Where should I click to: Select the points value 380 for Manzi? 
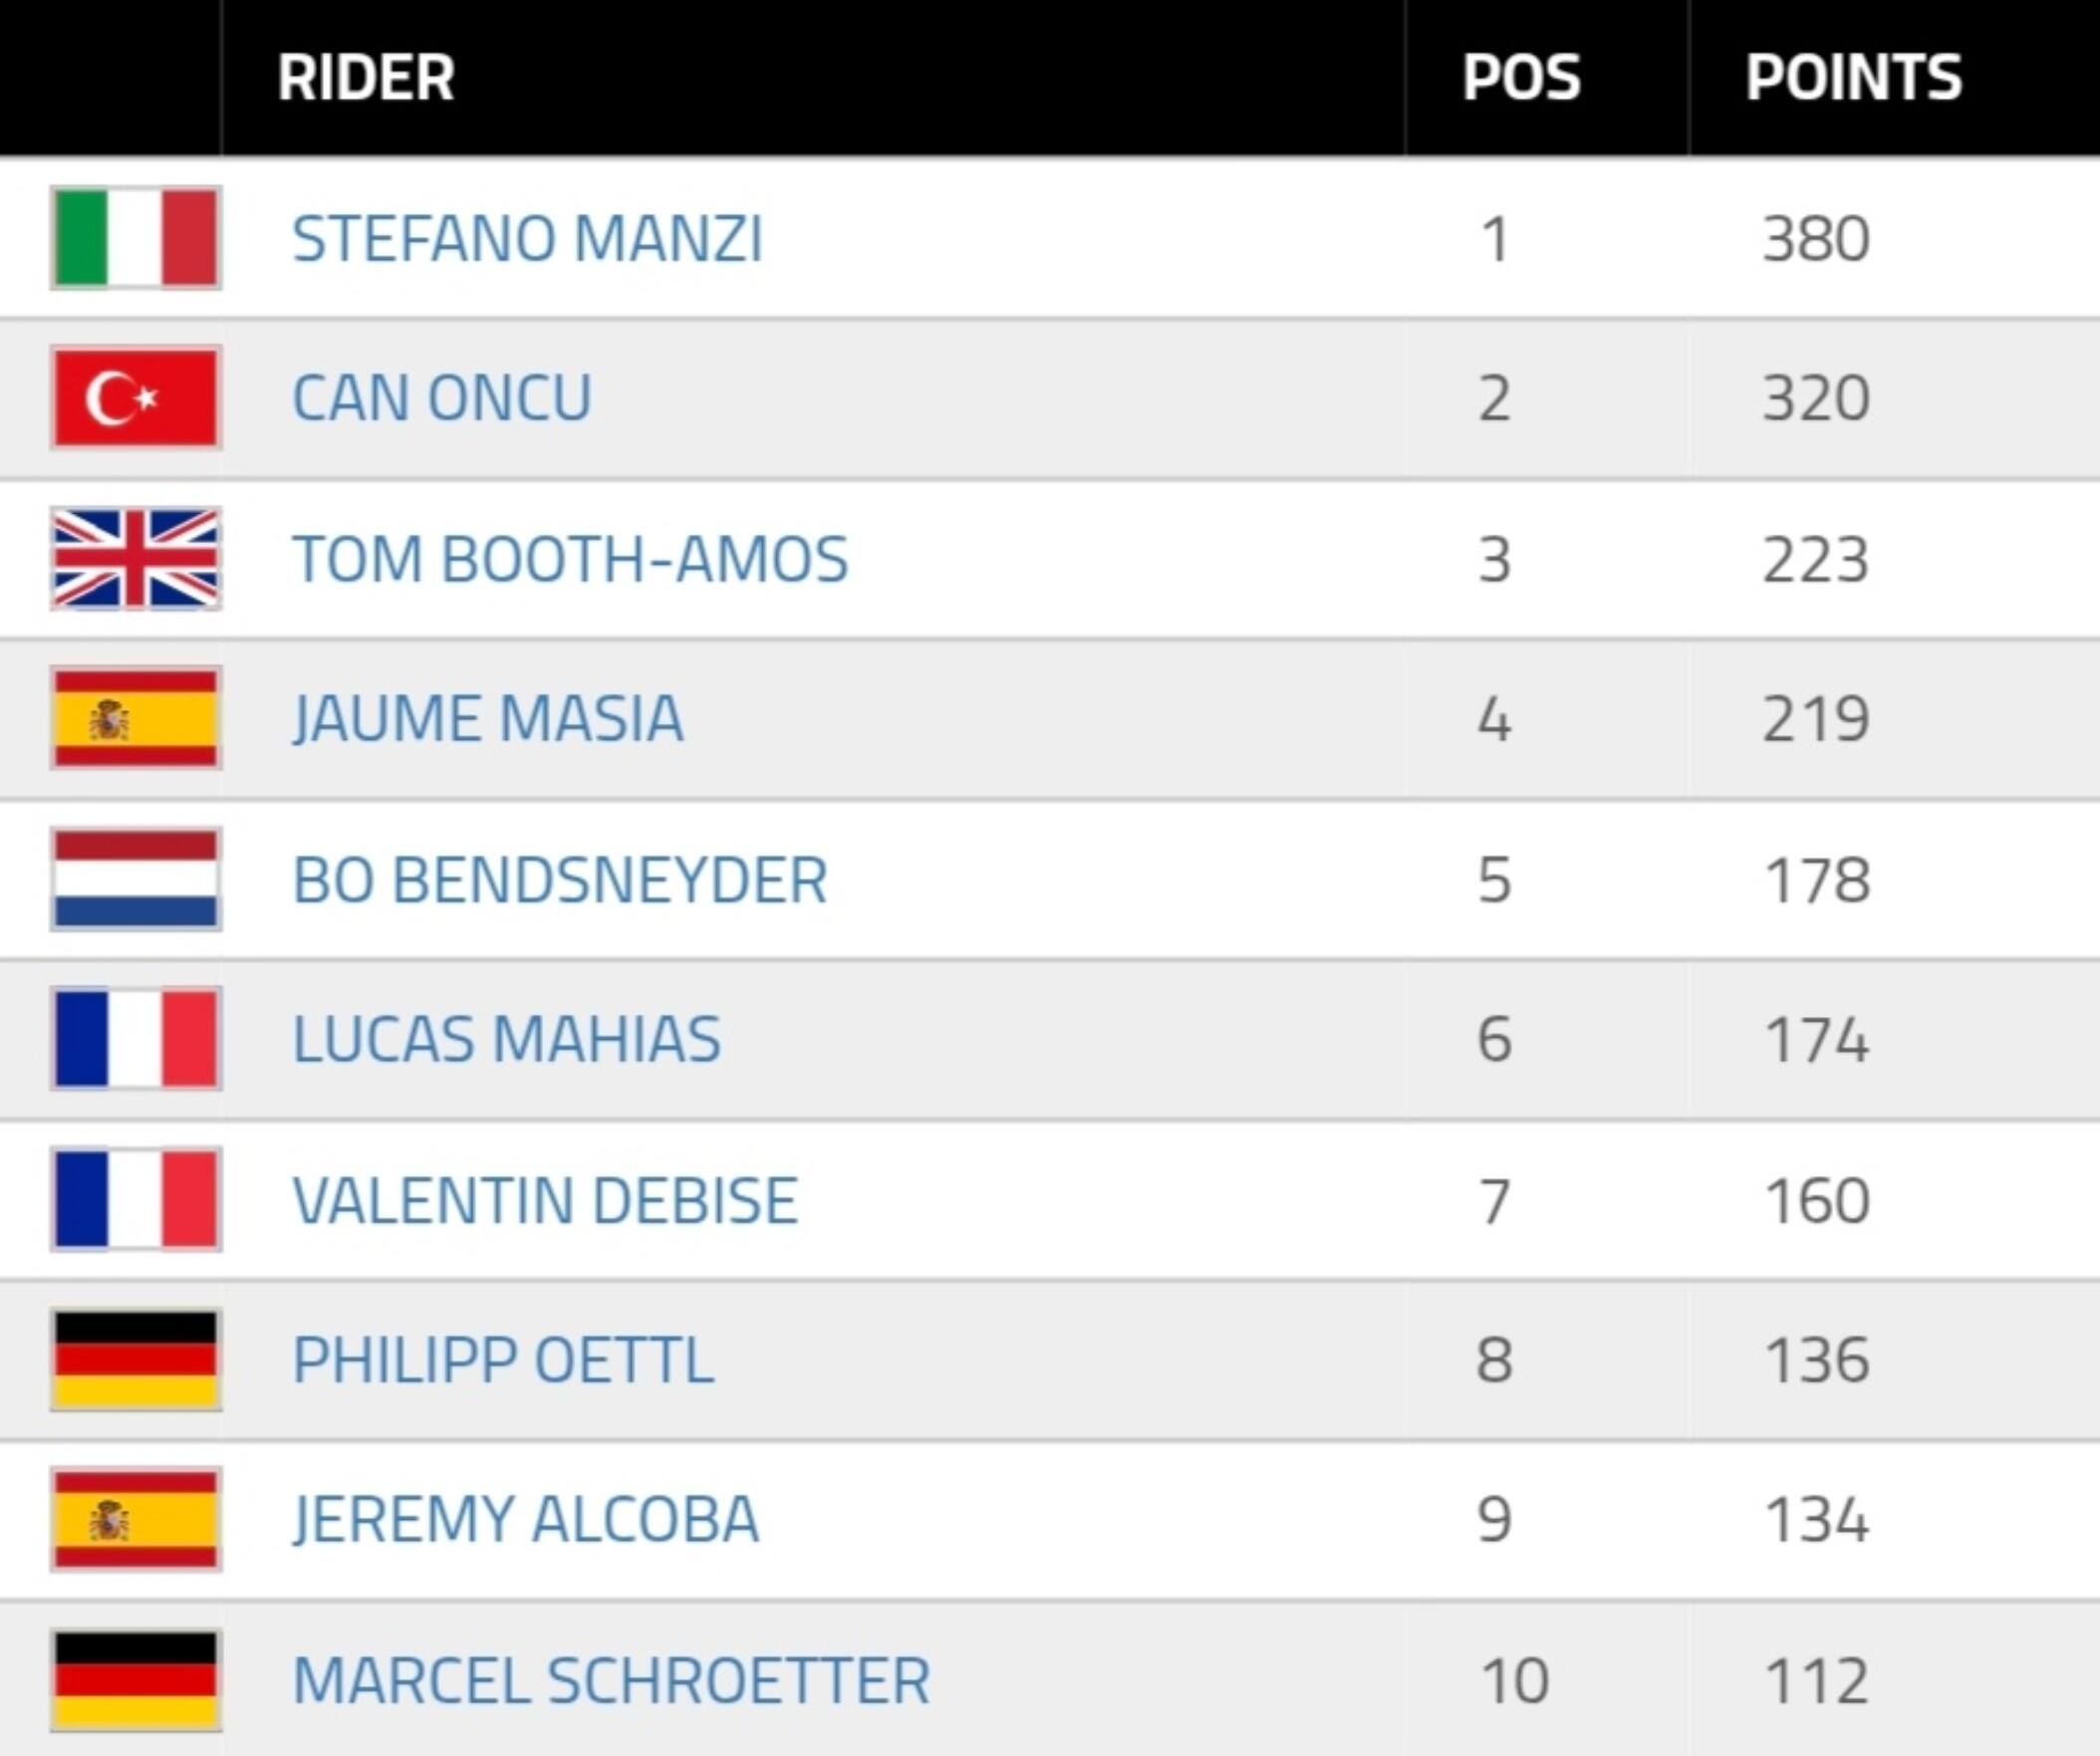pos(1815,239)
